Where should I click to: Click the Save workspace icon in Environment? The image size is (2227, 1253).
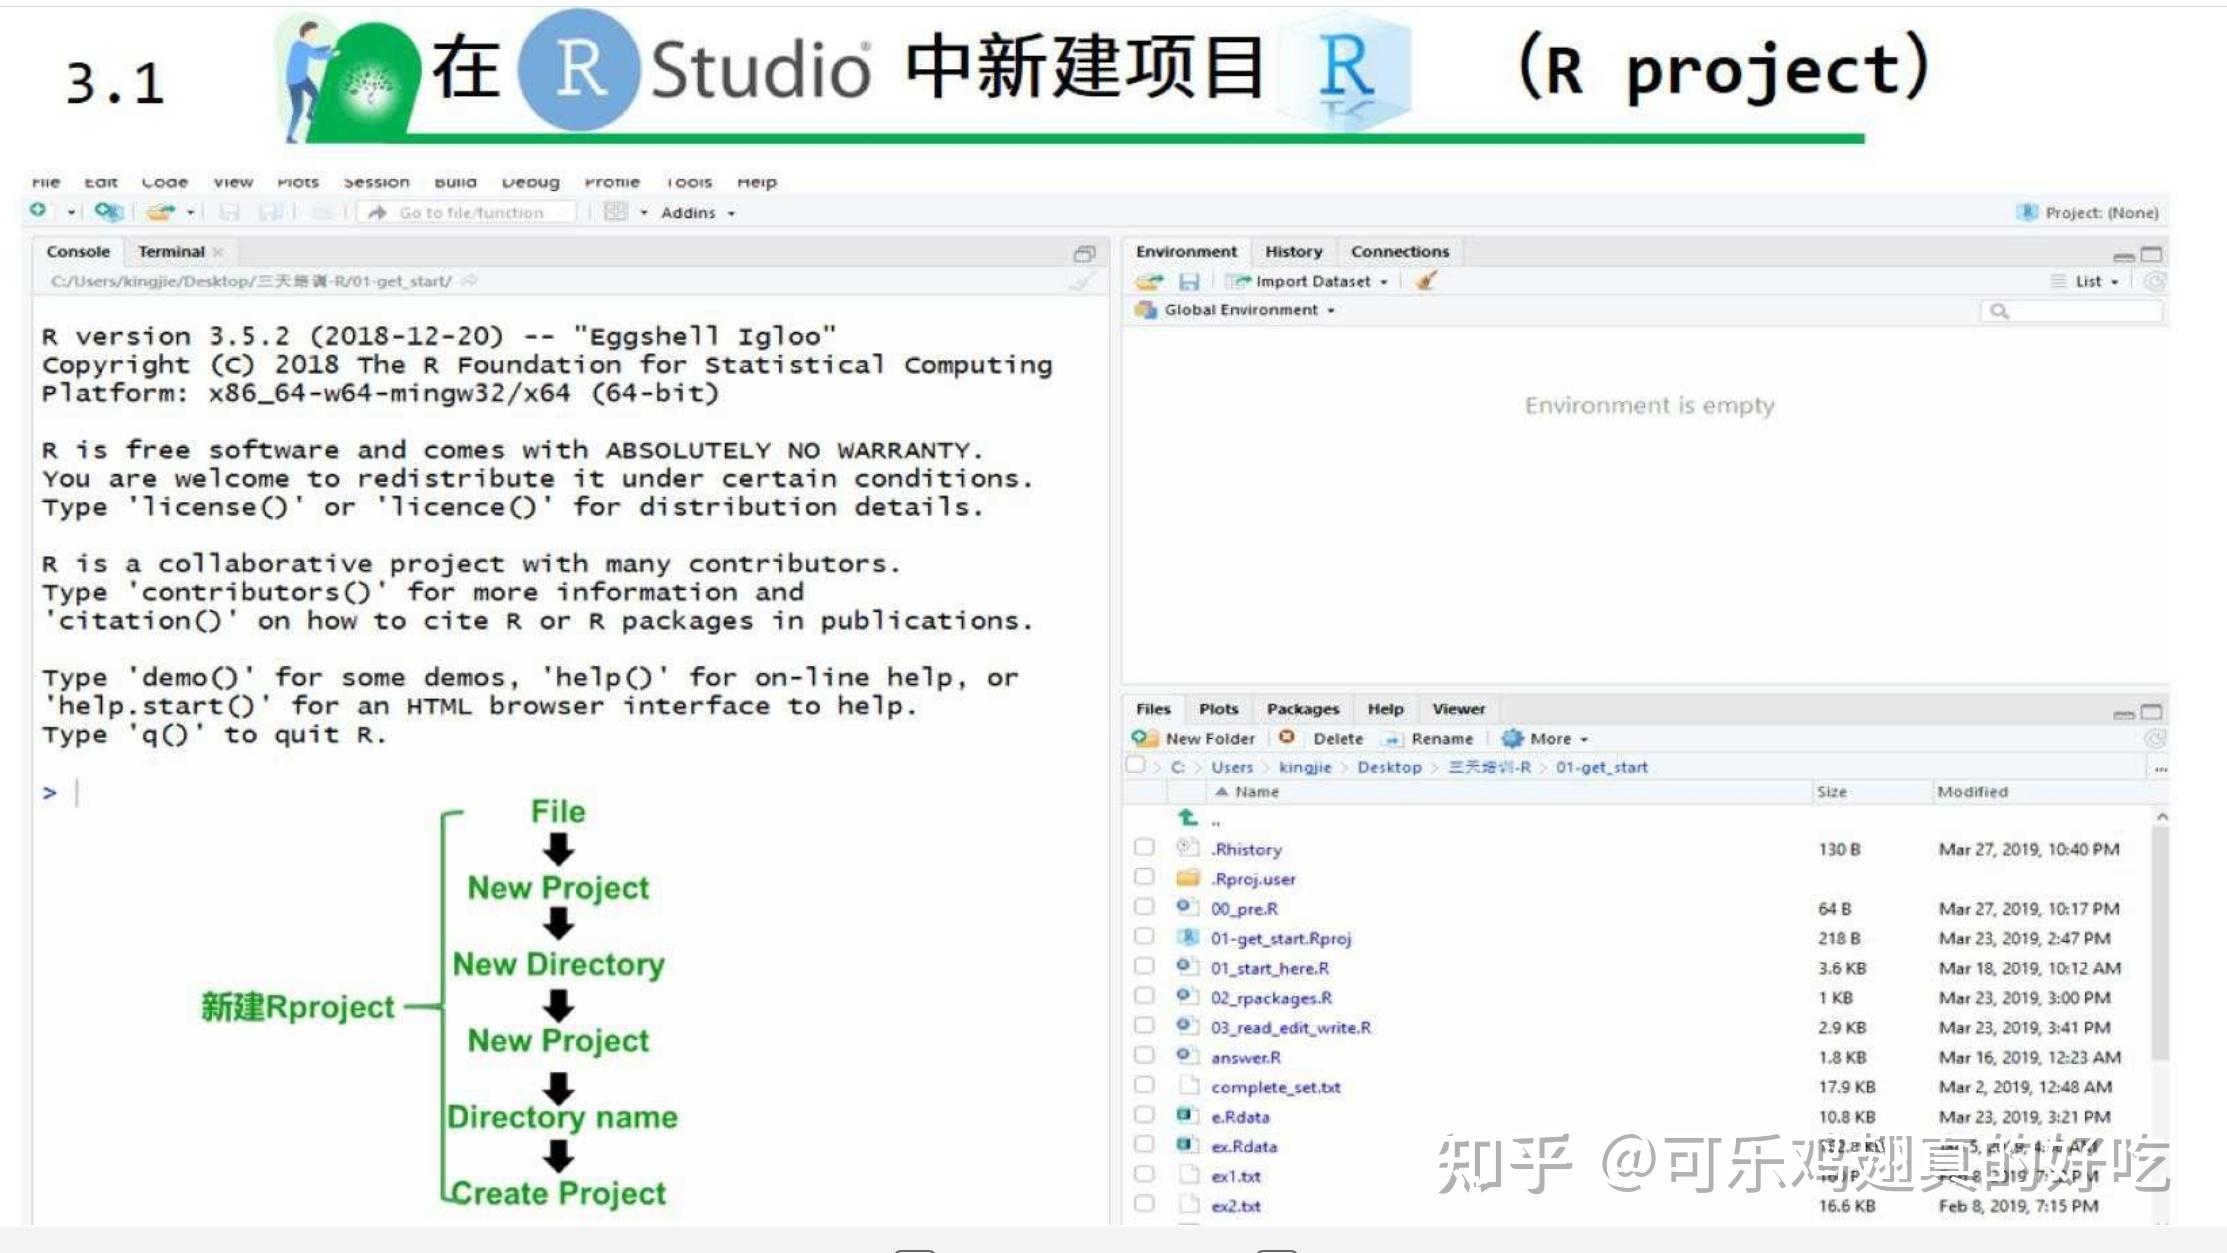pos(1189,282)
